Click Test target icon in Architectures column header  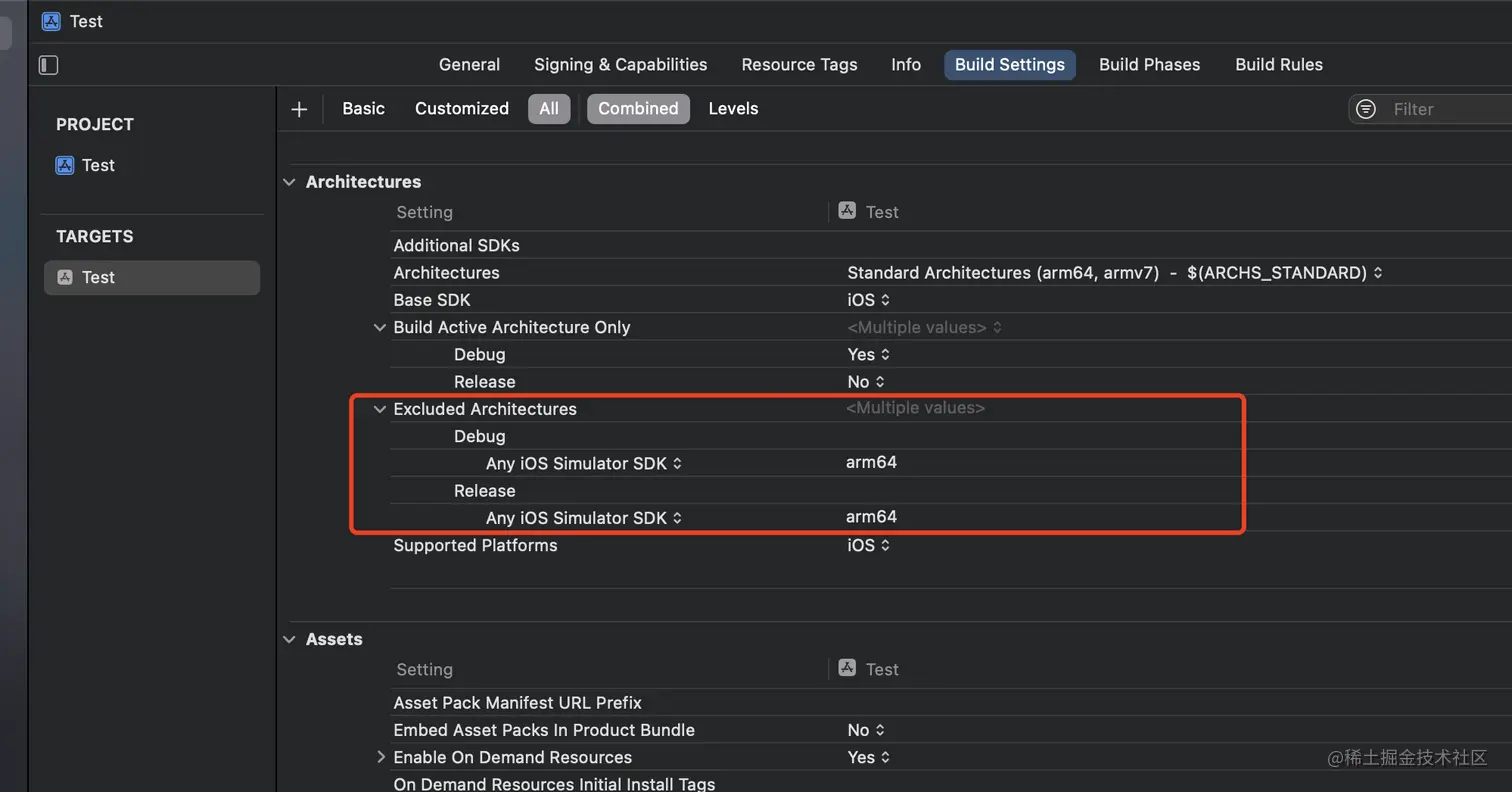(x=847, y=211)
